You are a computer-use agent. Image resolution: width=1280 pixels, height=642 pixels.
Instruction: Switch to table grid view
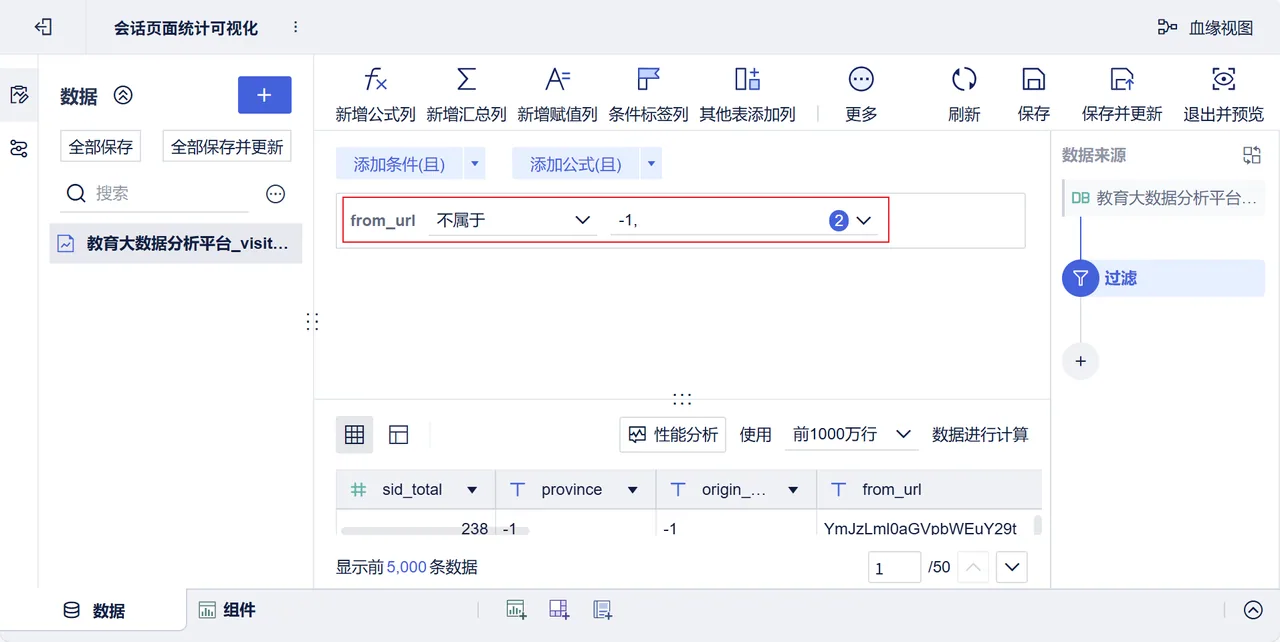click(354, 434)
